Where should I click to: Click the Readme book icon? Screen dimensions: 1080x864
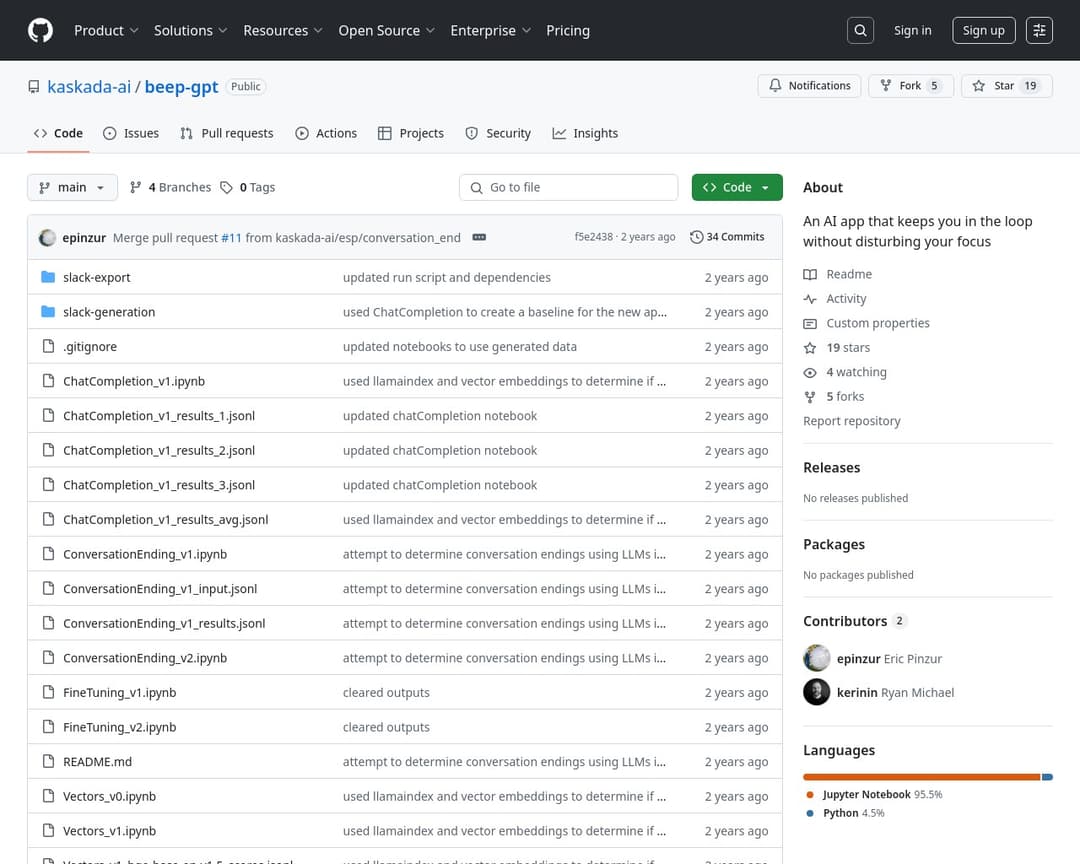point(810,274)
